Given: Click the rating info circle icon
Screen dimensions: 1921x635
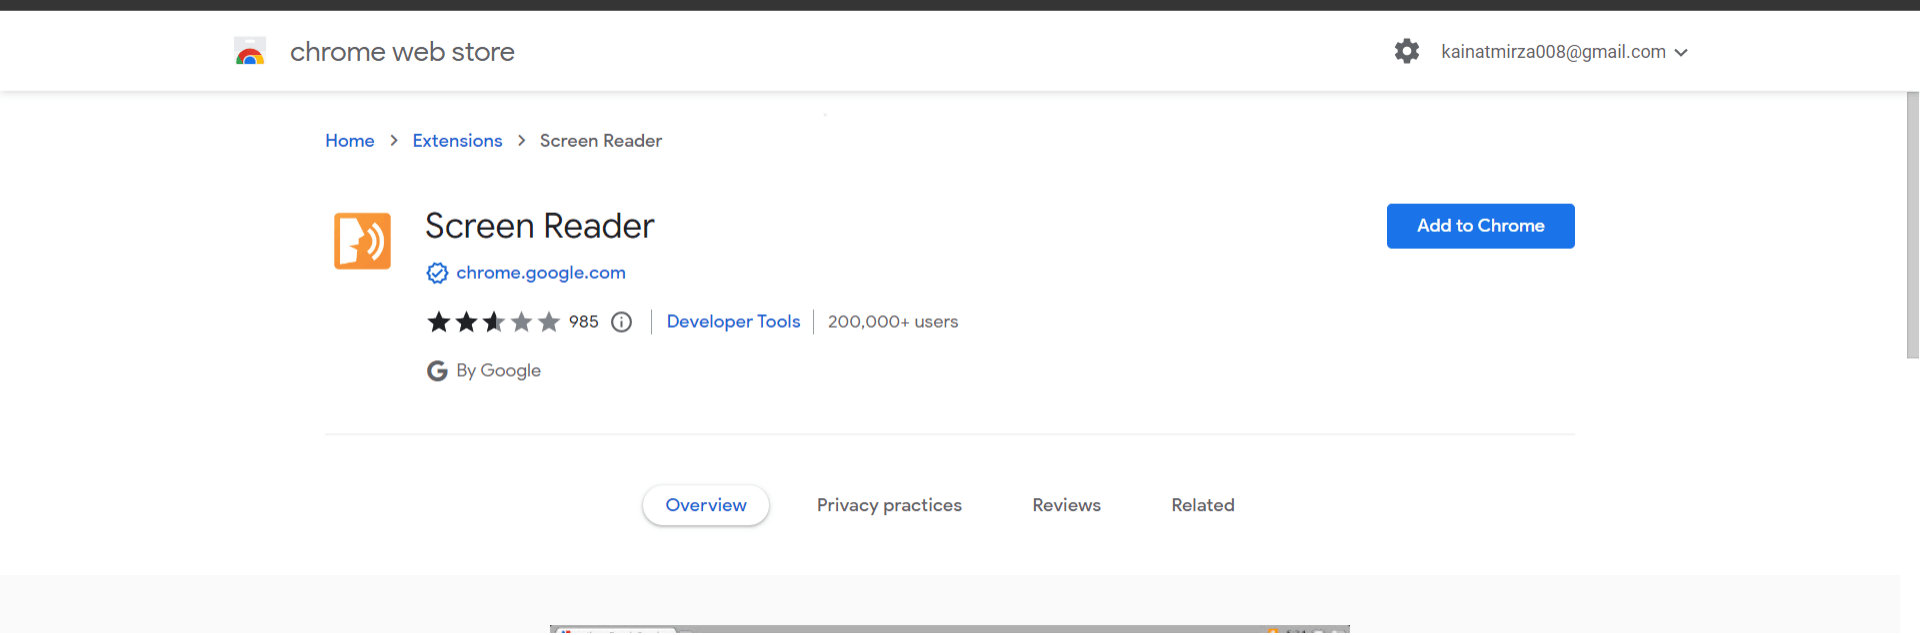Looking at the screenshot, I should 621,322.
